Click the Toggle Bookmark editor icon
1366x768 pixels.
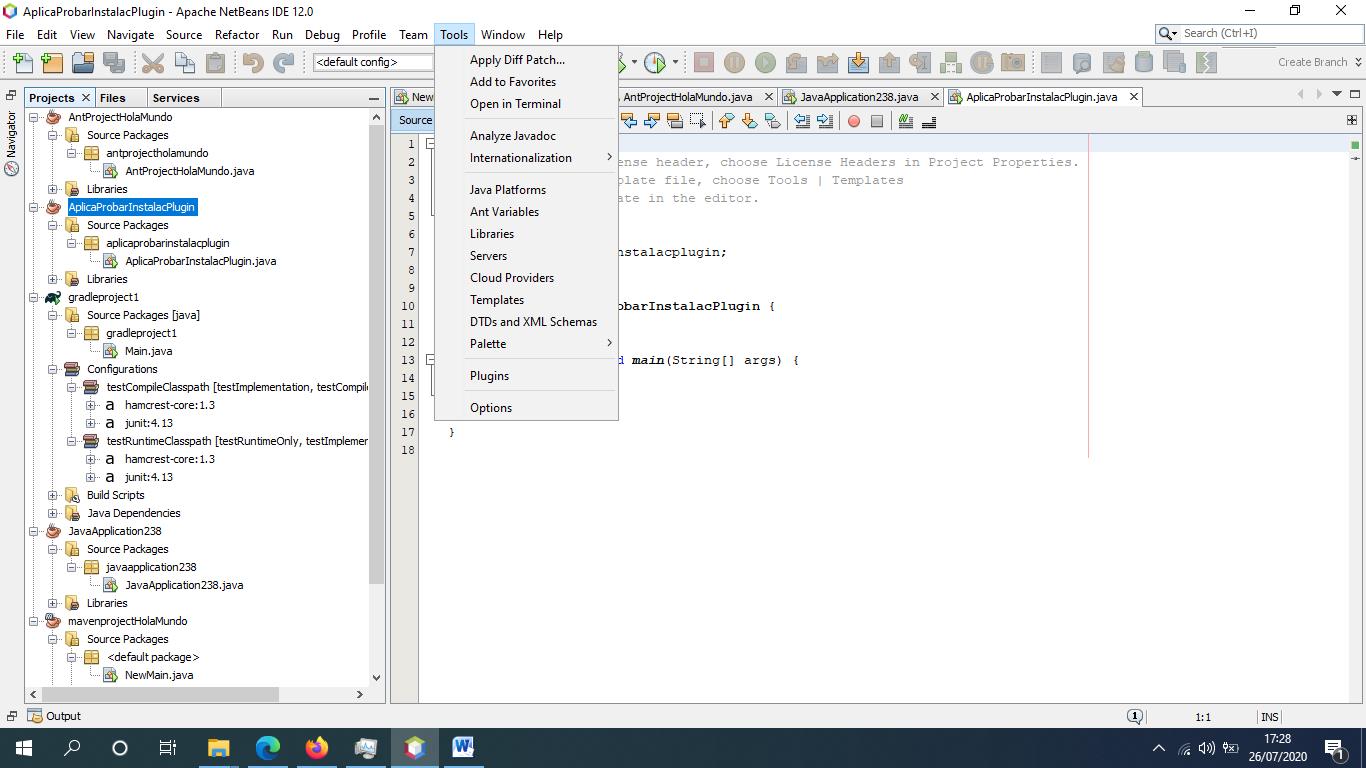772,121
